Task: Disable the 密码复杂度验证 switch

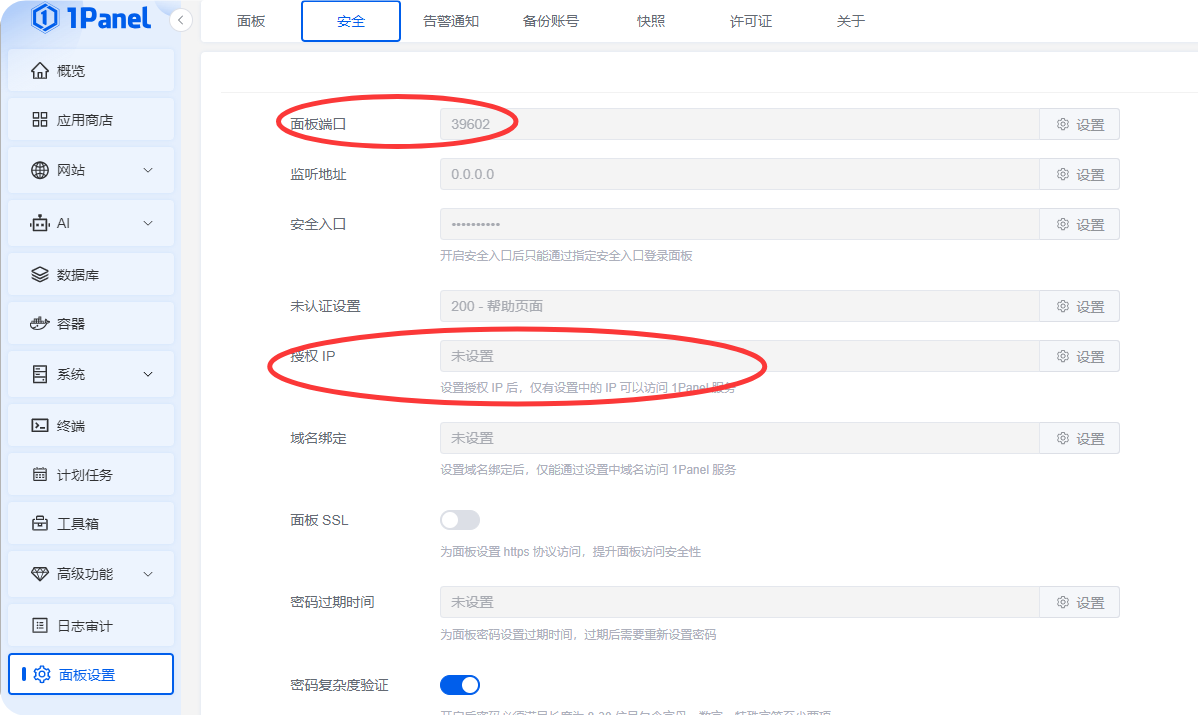Action: coord(460,685)
